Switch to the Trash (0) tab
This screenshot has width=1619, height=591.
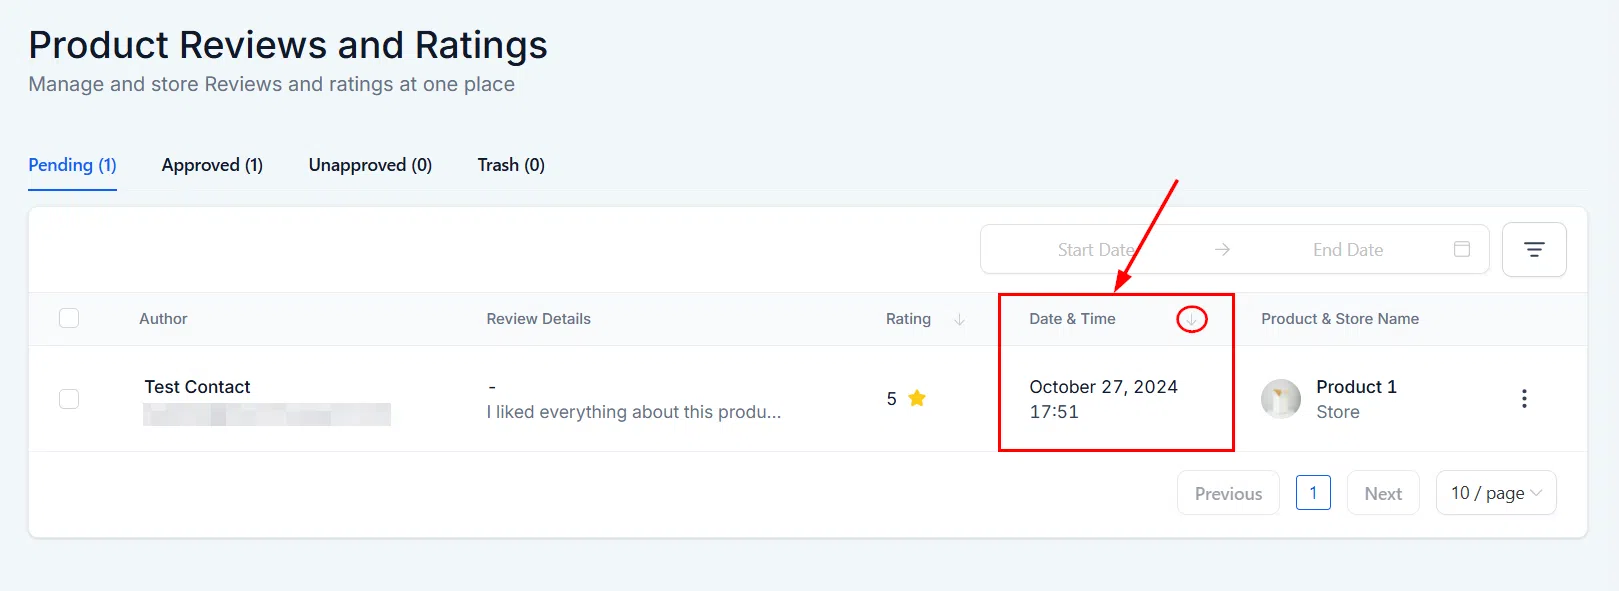pyautogui.click(x=511, y=165)
